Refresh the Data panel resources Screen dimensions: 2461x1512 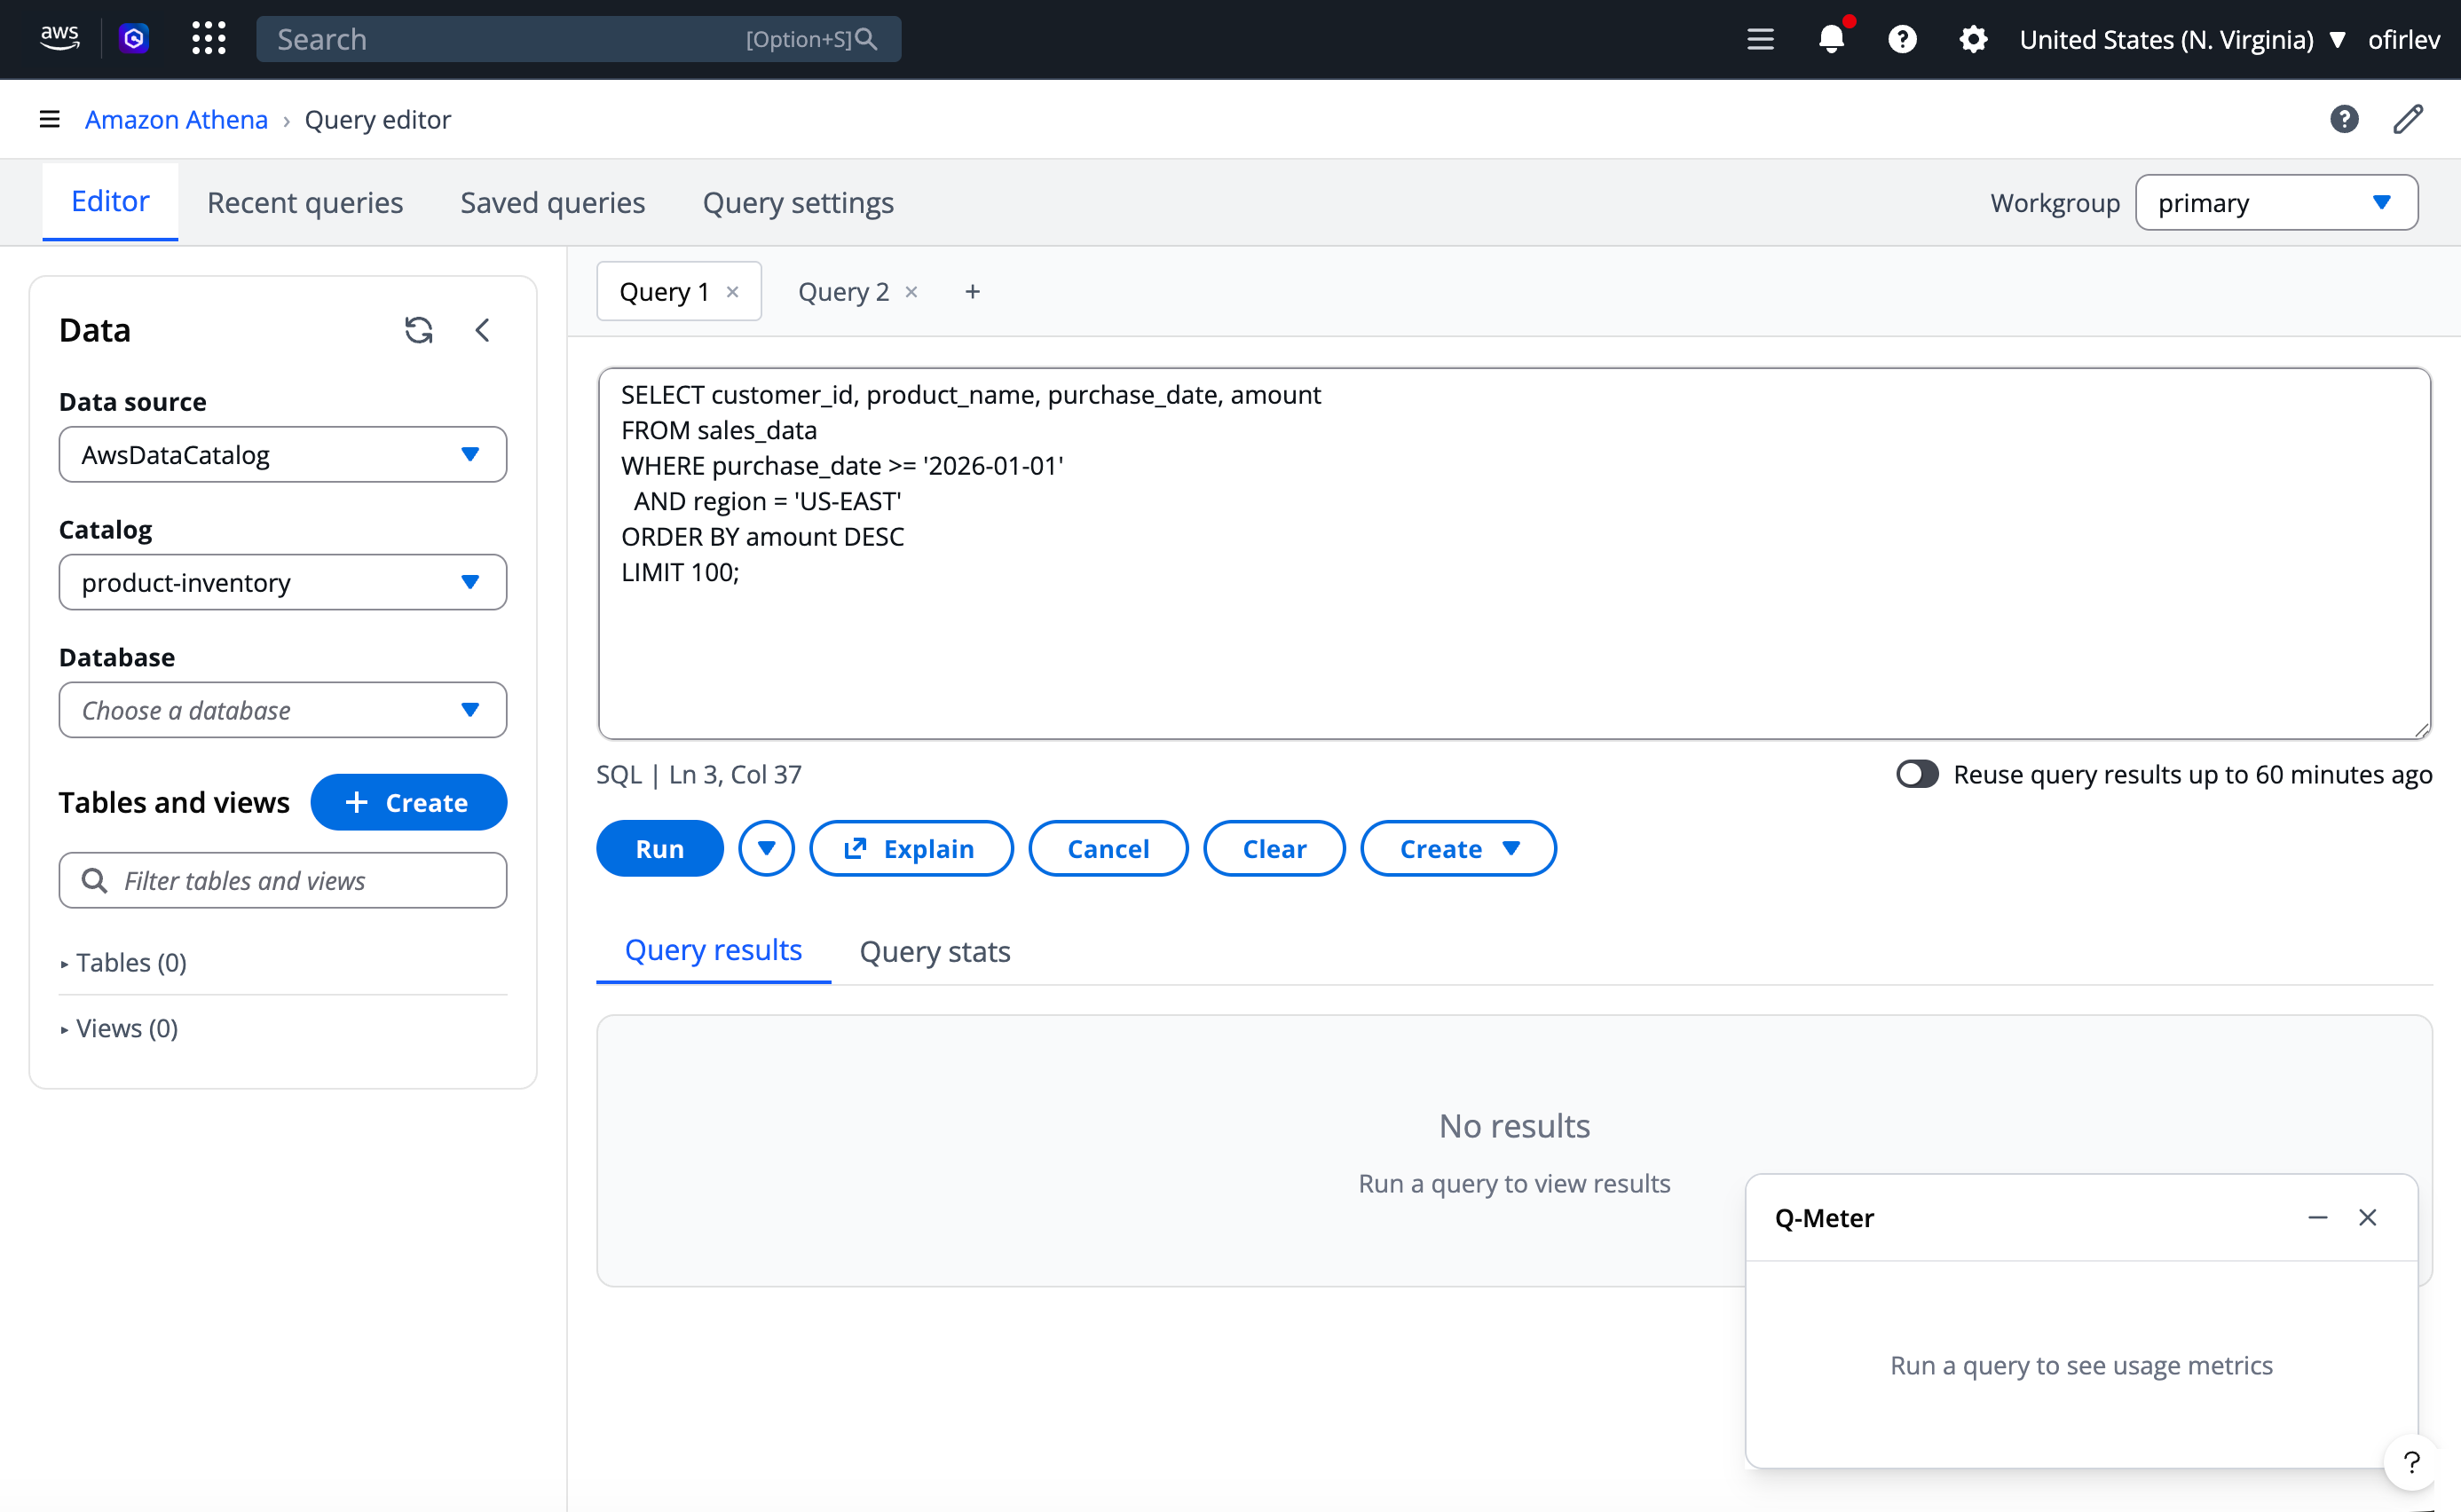tap(418, 330)
